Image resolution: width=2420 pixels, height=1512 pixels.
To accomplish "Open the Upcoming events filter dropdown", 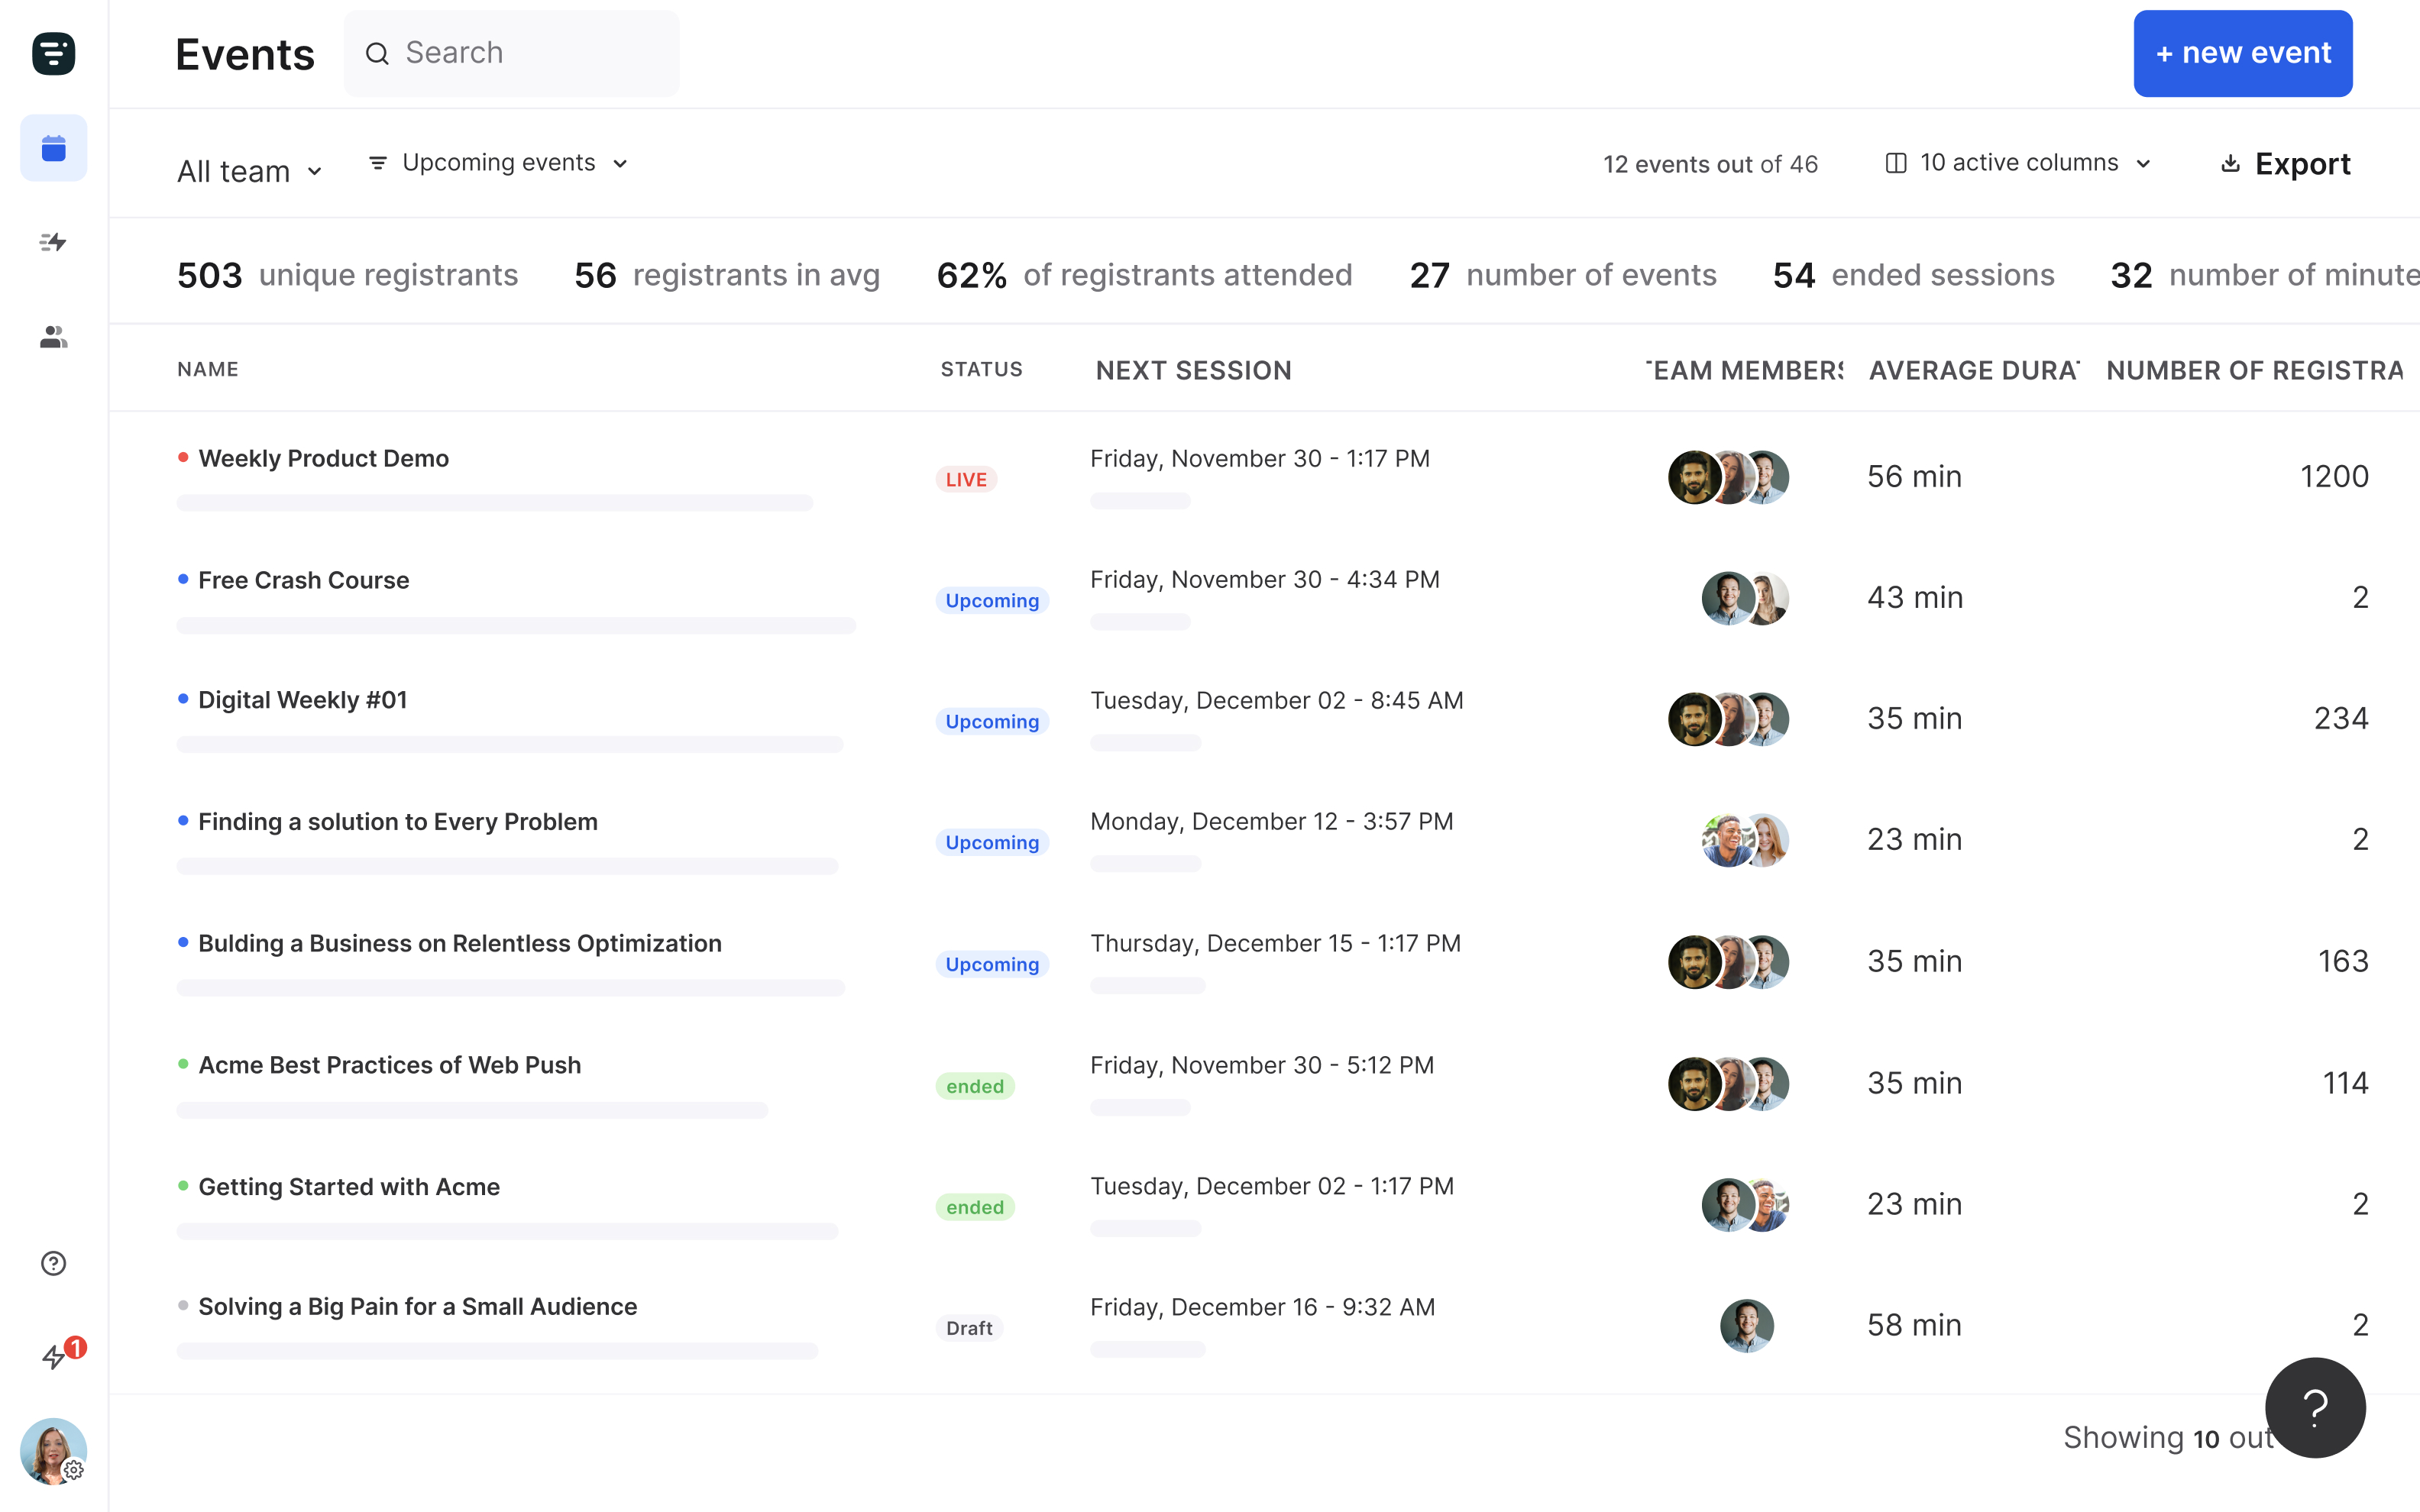I will [498, 163].
